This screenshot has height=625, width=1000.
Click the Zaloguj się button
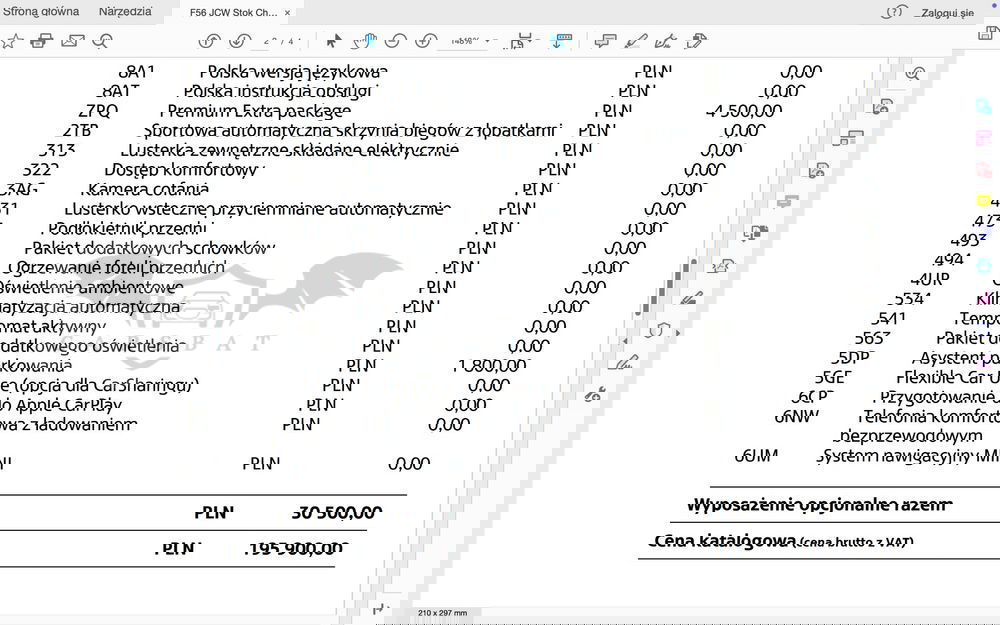point(947,12)
